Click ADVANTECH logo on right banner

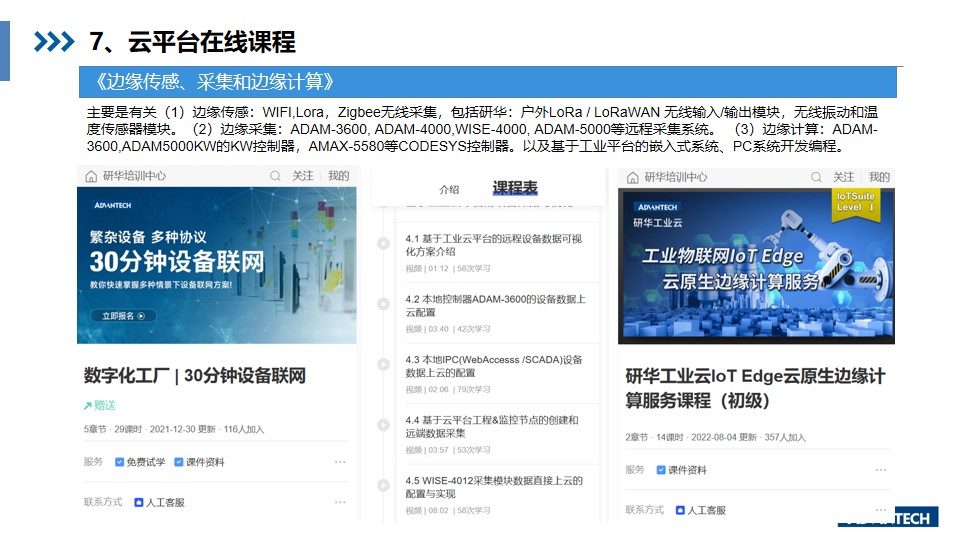pyautogui.click(x=657, y=208)
